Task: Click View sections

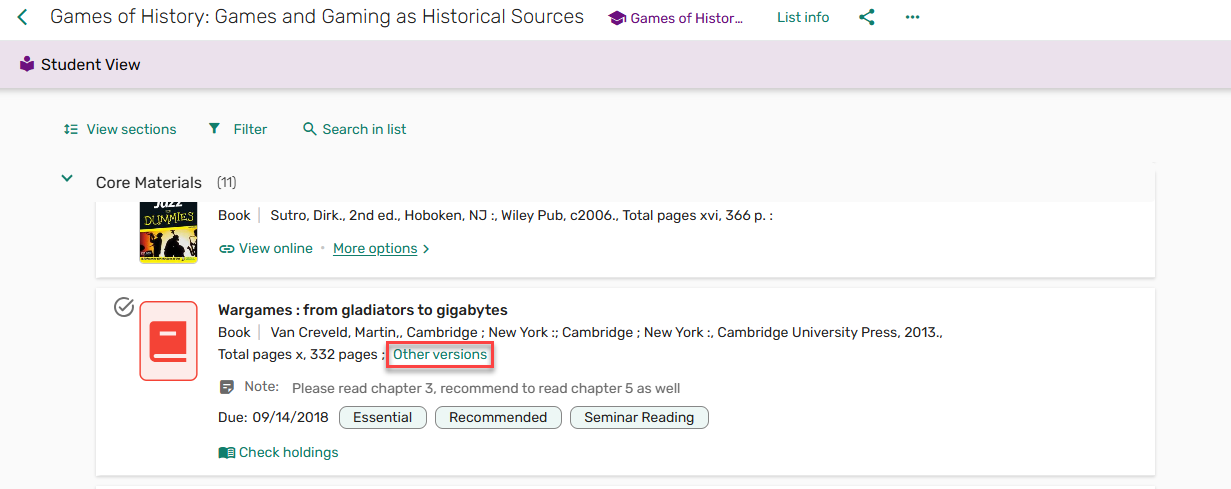Action: (131, 129)
